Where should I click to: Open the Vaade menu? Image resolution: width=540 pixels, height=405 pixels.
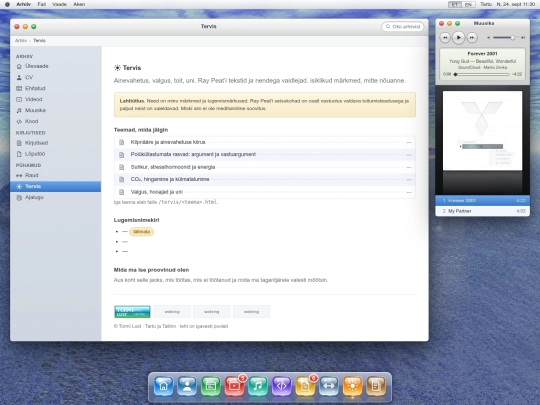(59, 4)
